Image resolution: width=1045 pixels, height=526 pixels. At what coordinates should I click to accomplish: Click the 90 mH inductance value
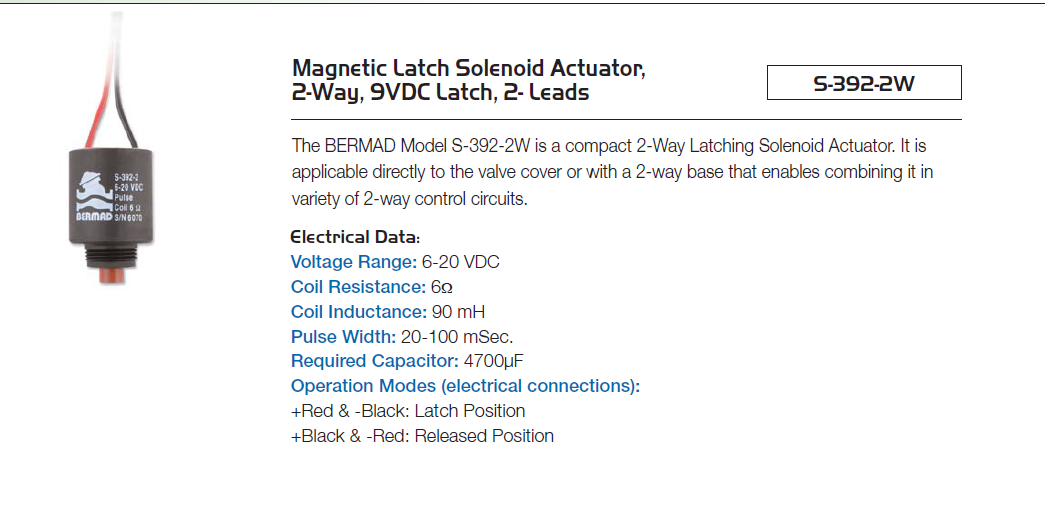[x=458, y=311]
